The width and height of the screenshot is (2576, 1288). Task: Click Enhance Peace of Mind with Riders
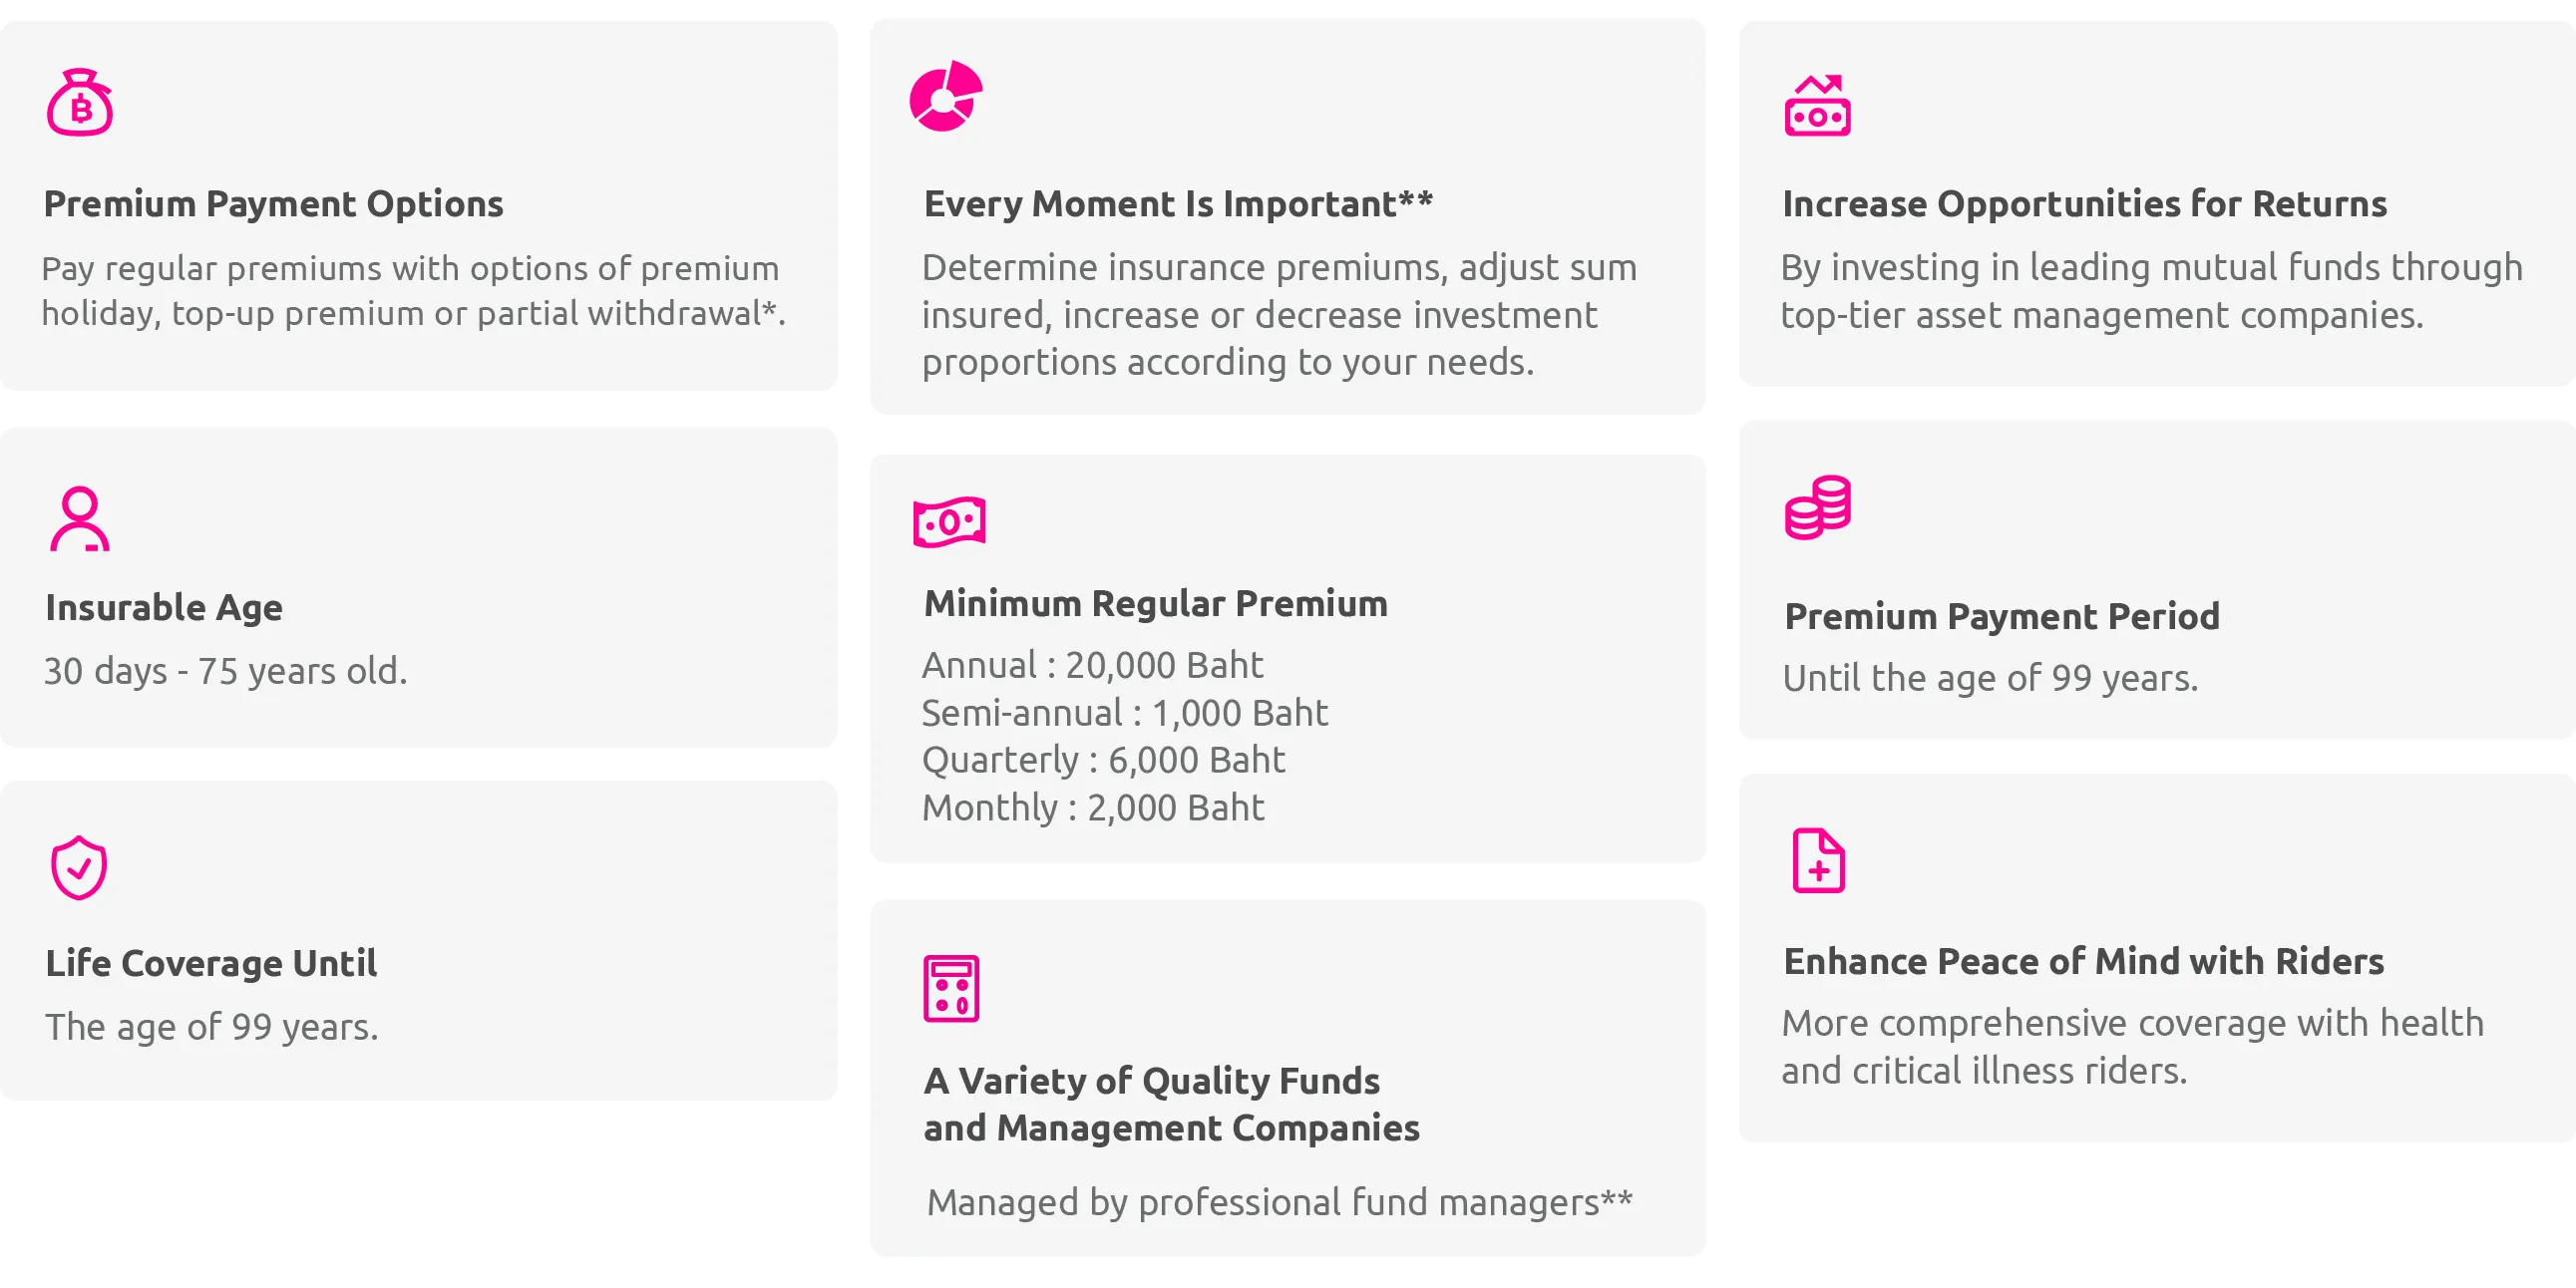pos(2083,961)
